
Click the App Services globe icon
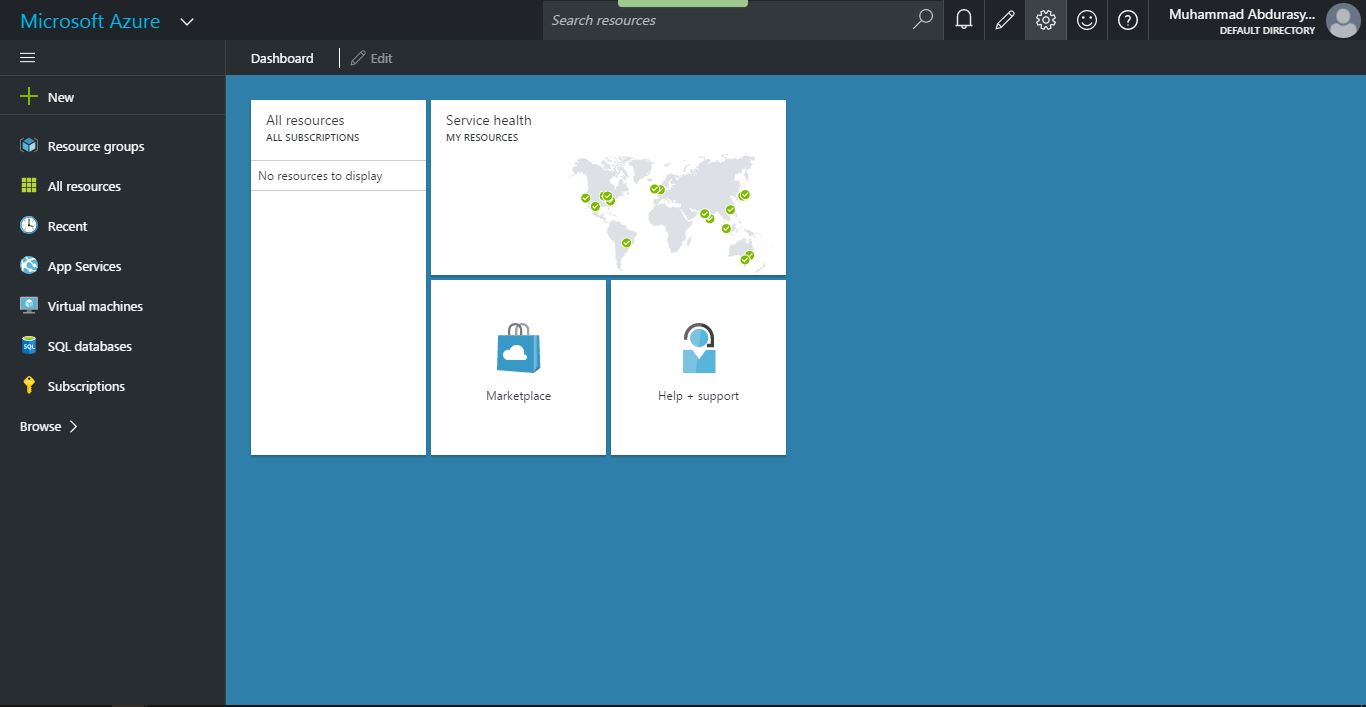pos(29,266)
